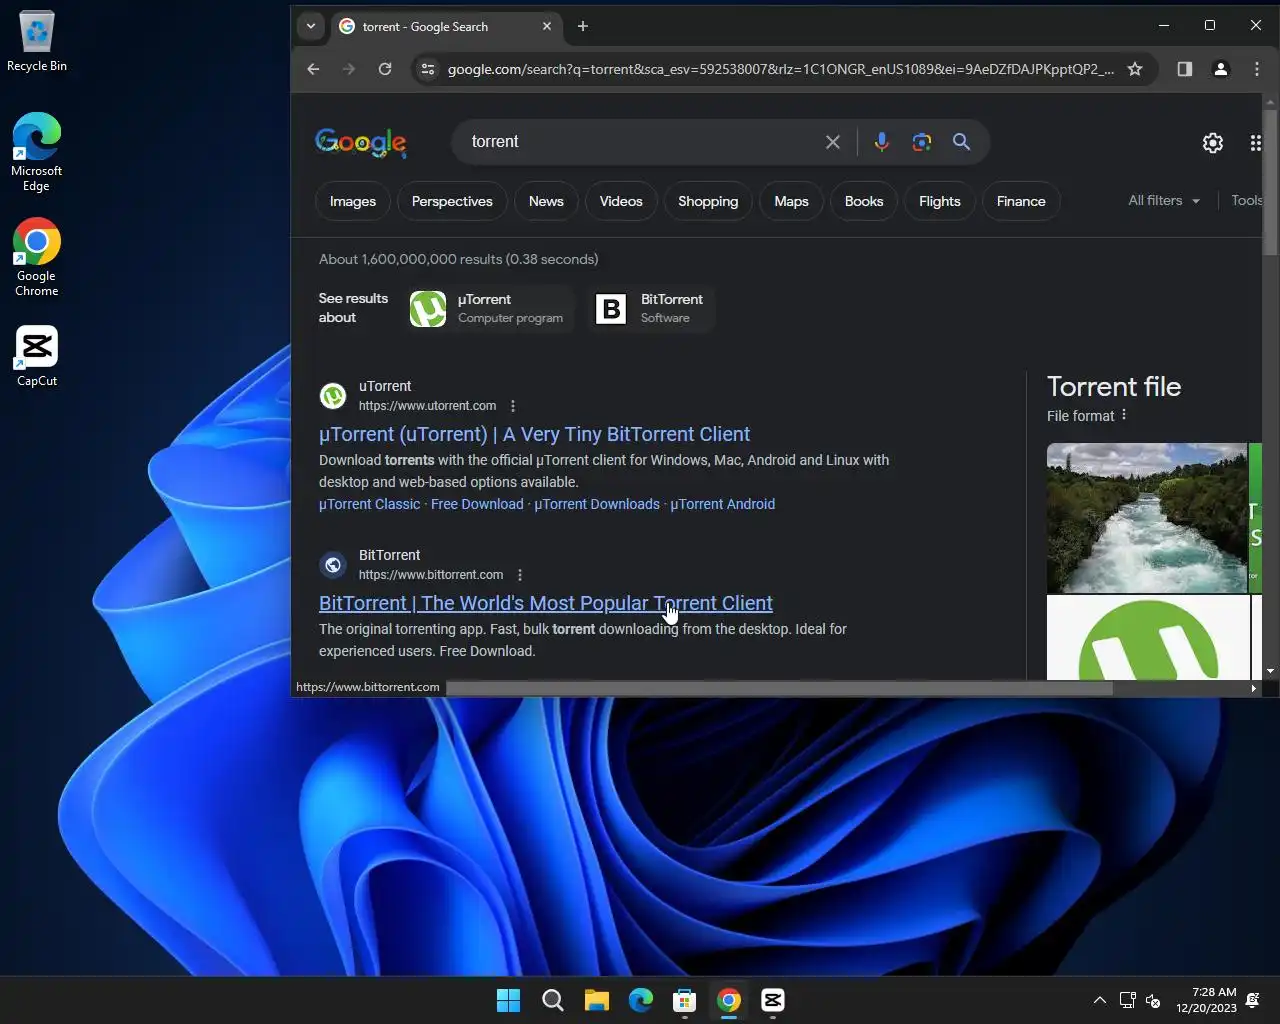Viewport: 1280px width, 1024px height.
Task: Open a new Chrome tab
Action: (583, 27)
